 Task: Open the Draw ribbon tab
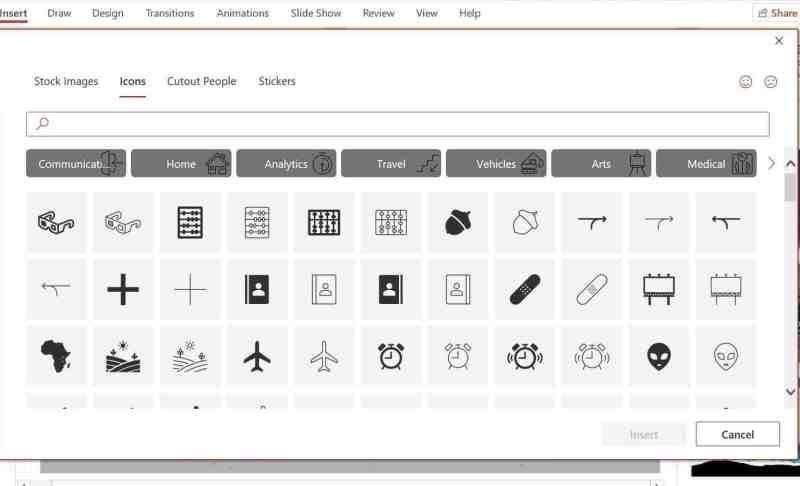59,13
